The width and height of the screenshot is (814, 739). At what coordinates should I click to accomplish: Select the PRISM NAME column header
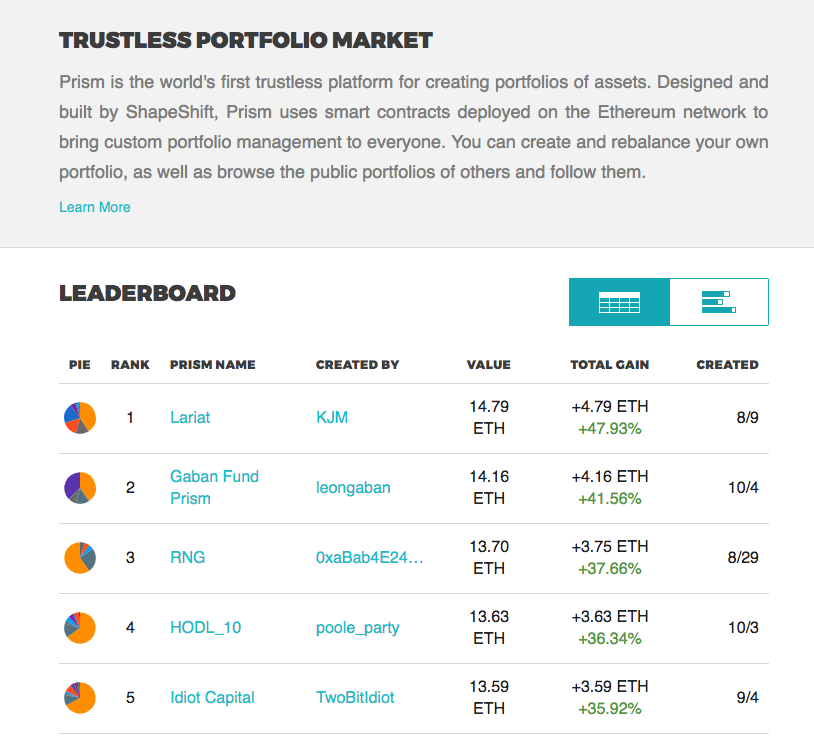212,364
